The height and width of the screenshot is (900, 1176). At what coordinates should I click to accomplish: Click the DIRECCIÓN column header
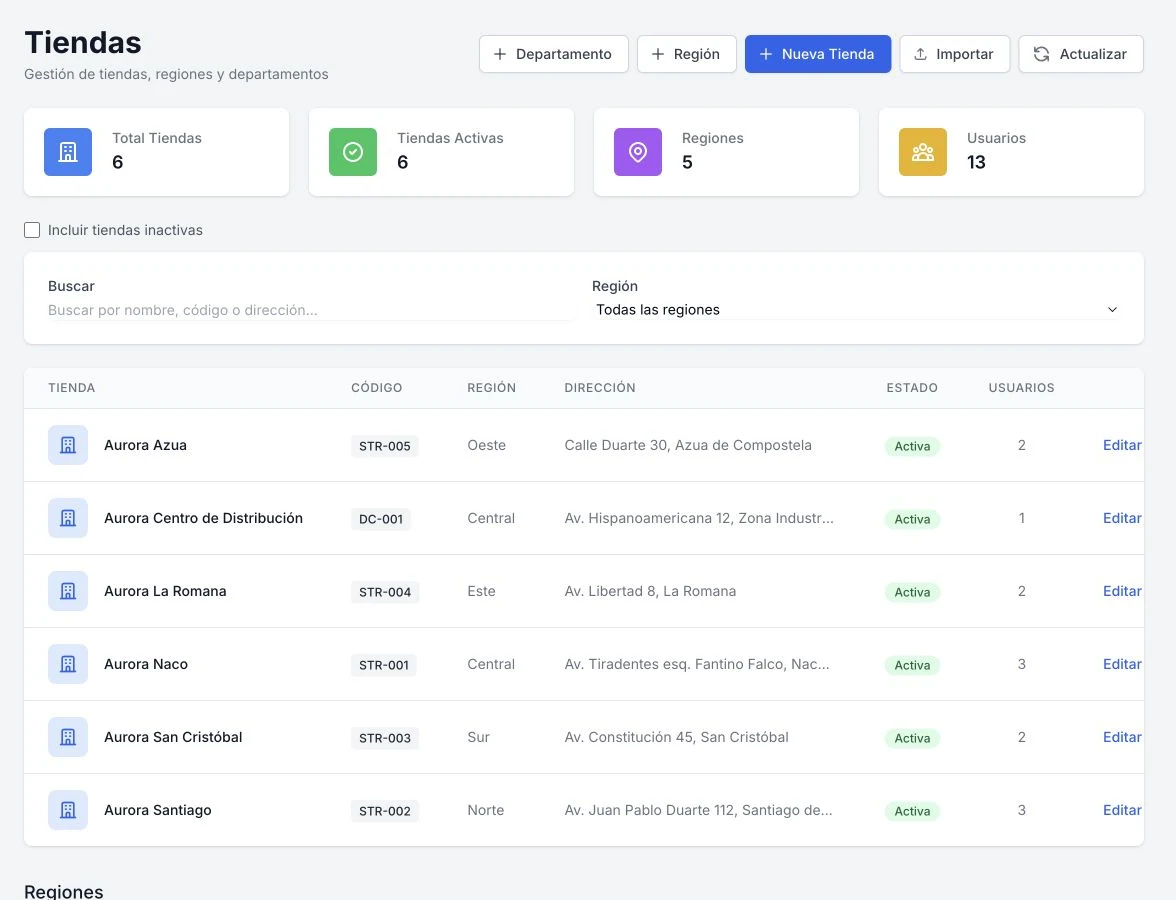[600, 388]
